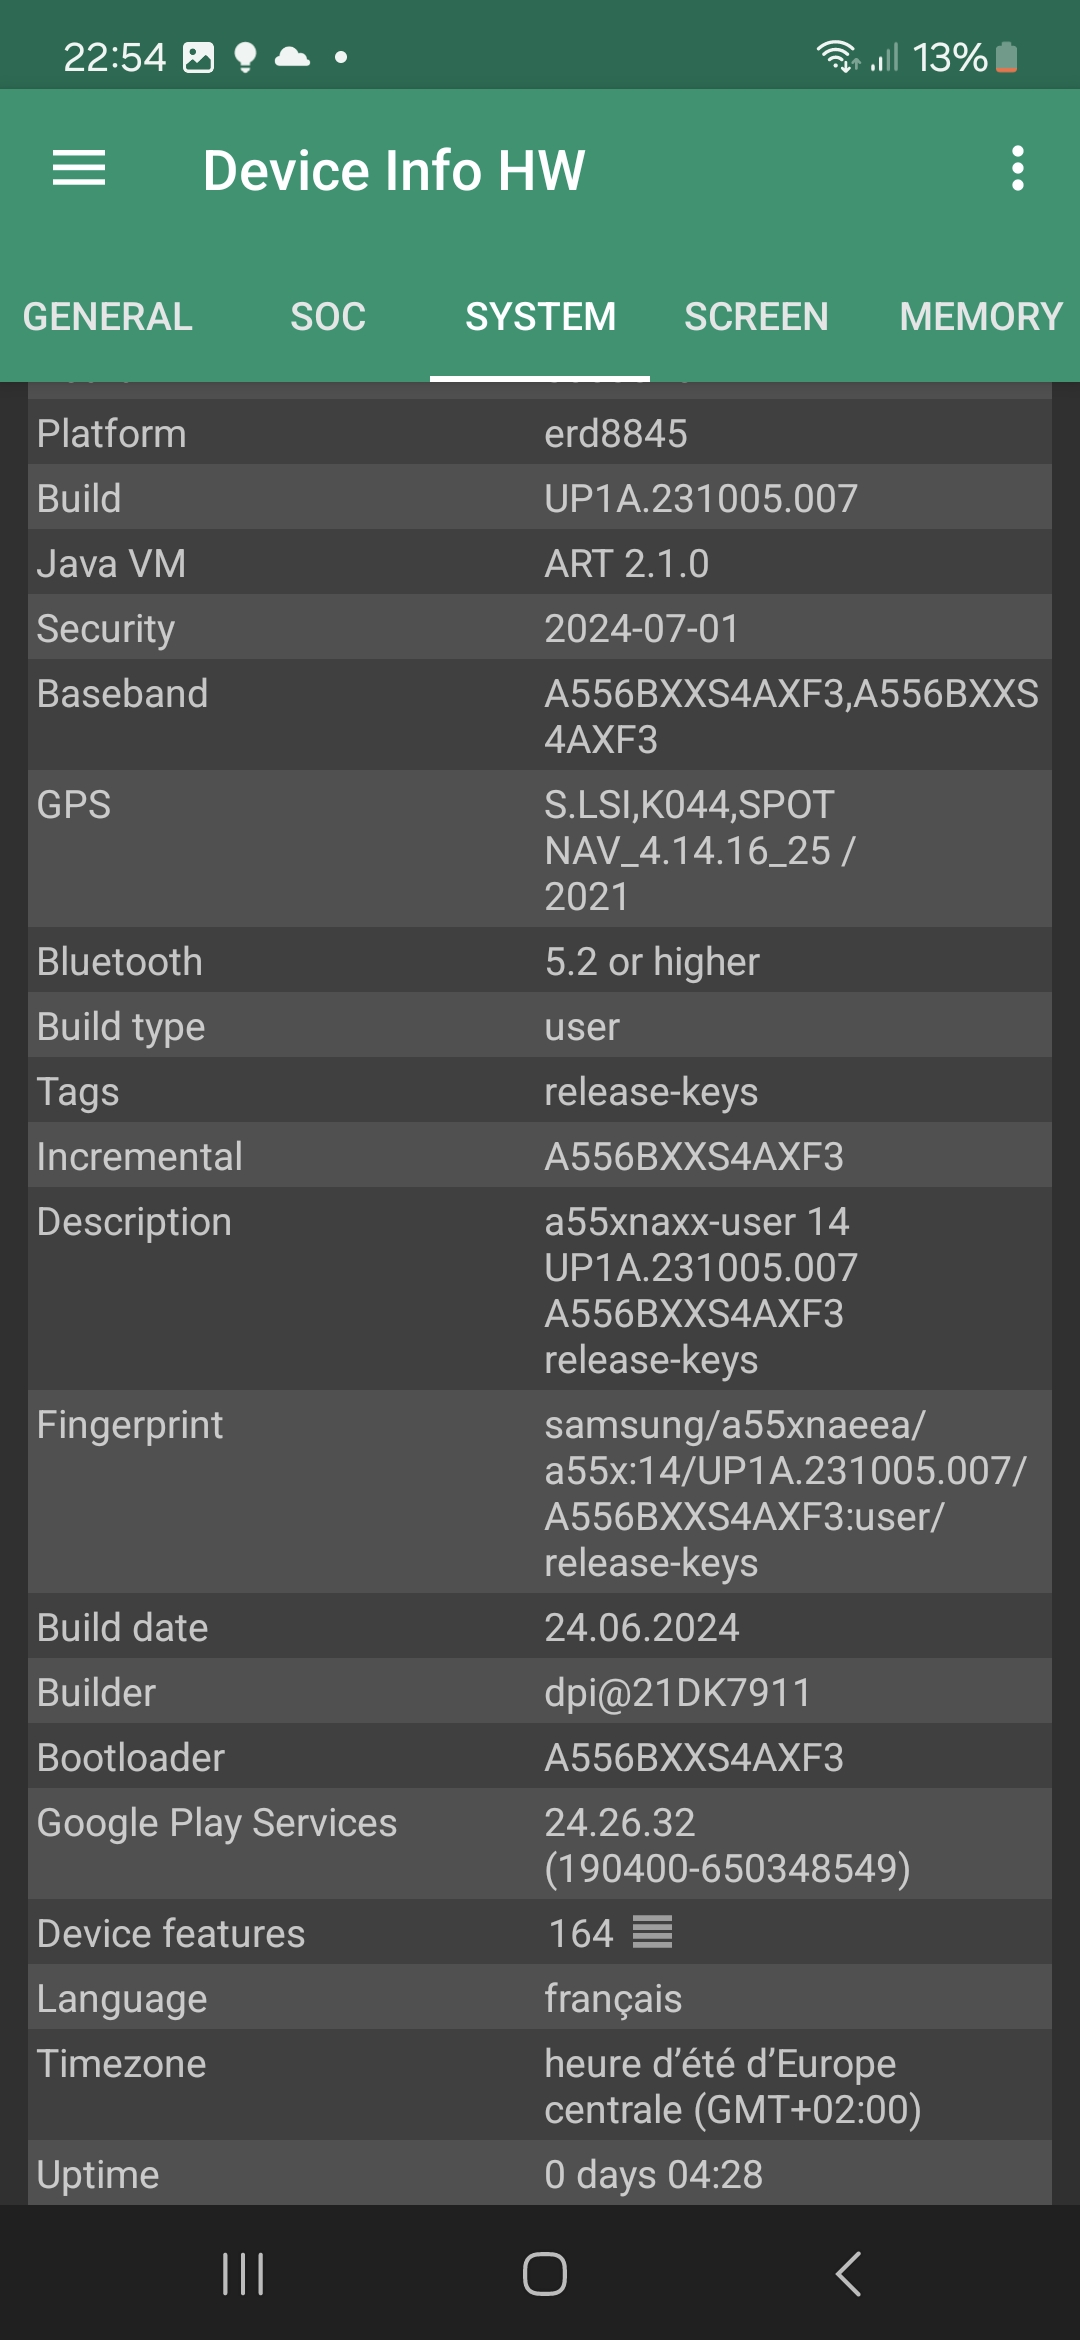Open the hamburger navigation menu

(x=79, y=168)
